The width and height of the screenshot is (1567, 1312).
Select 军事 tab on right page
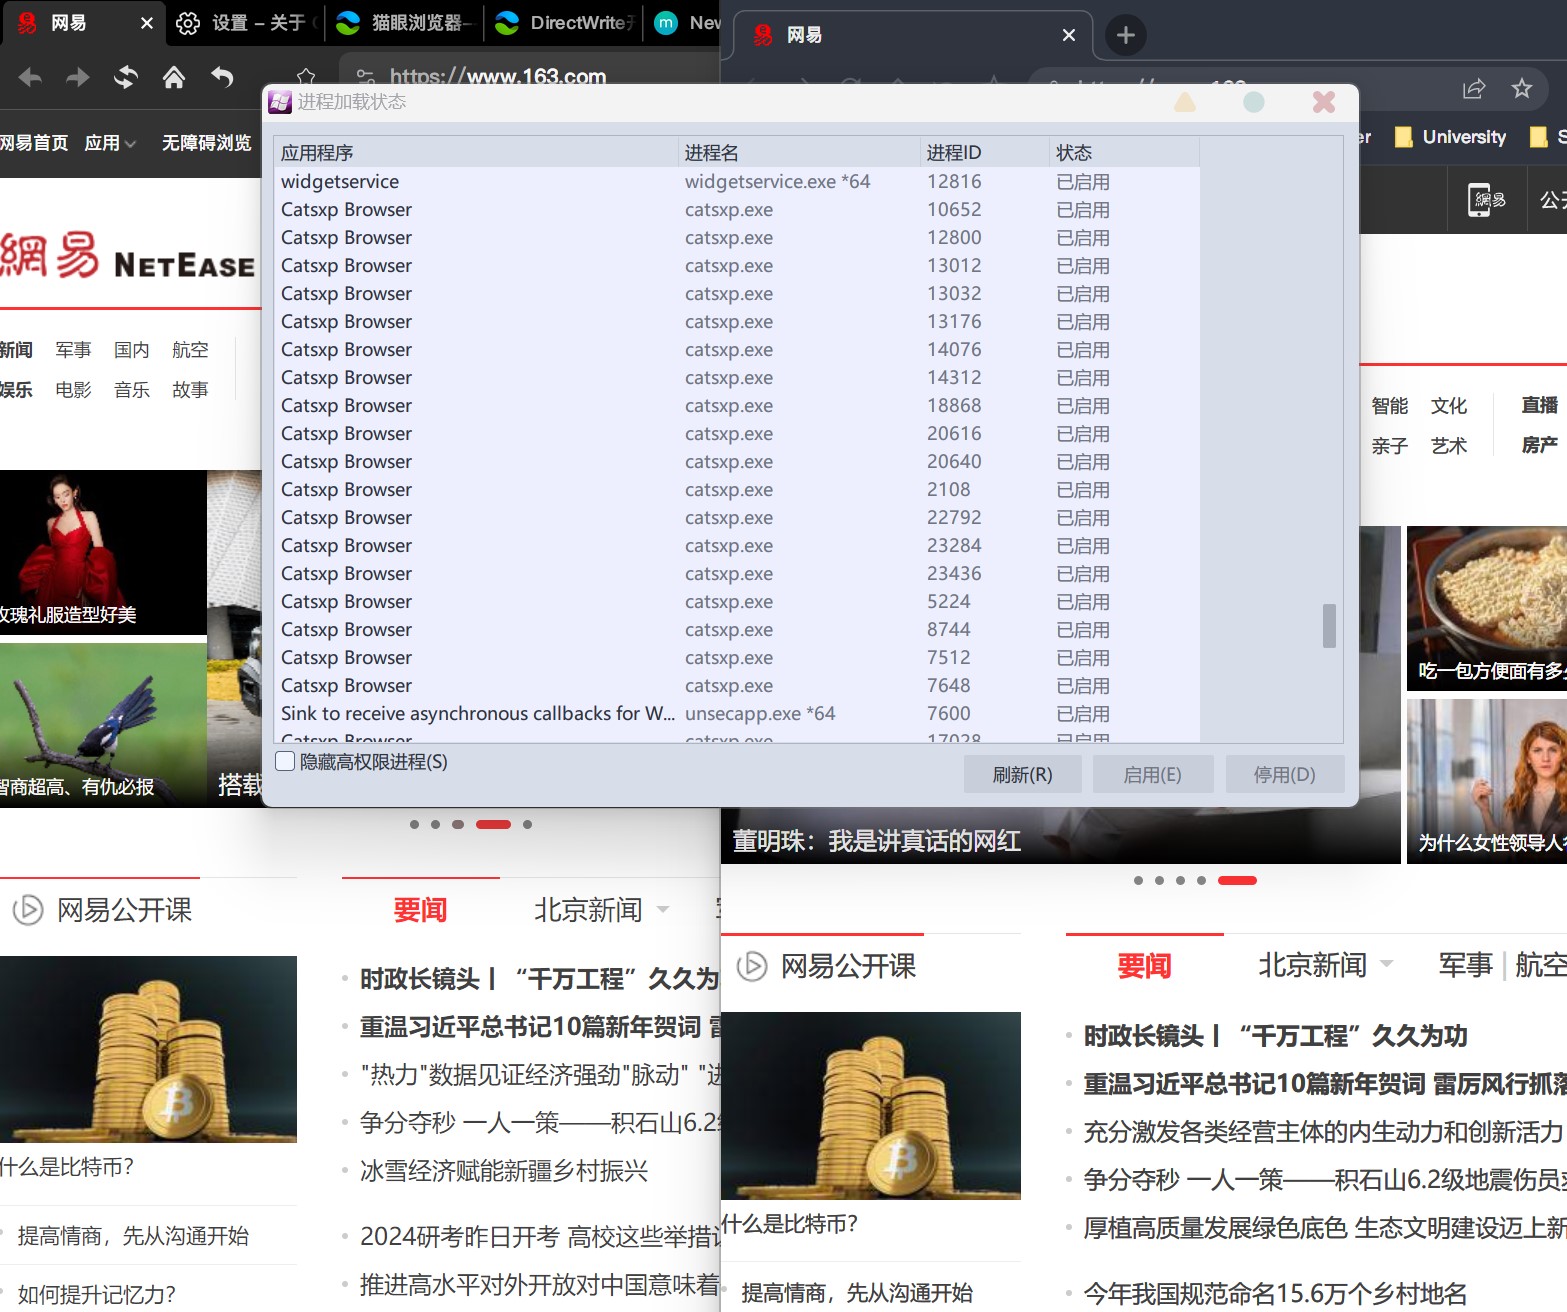coord(1465,965)
